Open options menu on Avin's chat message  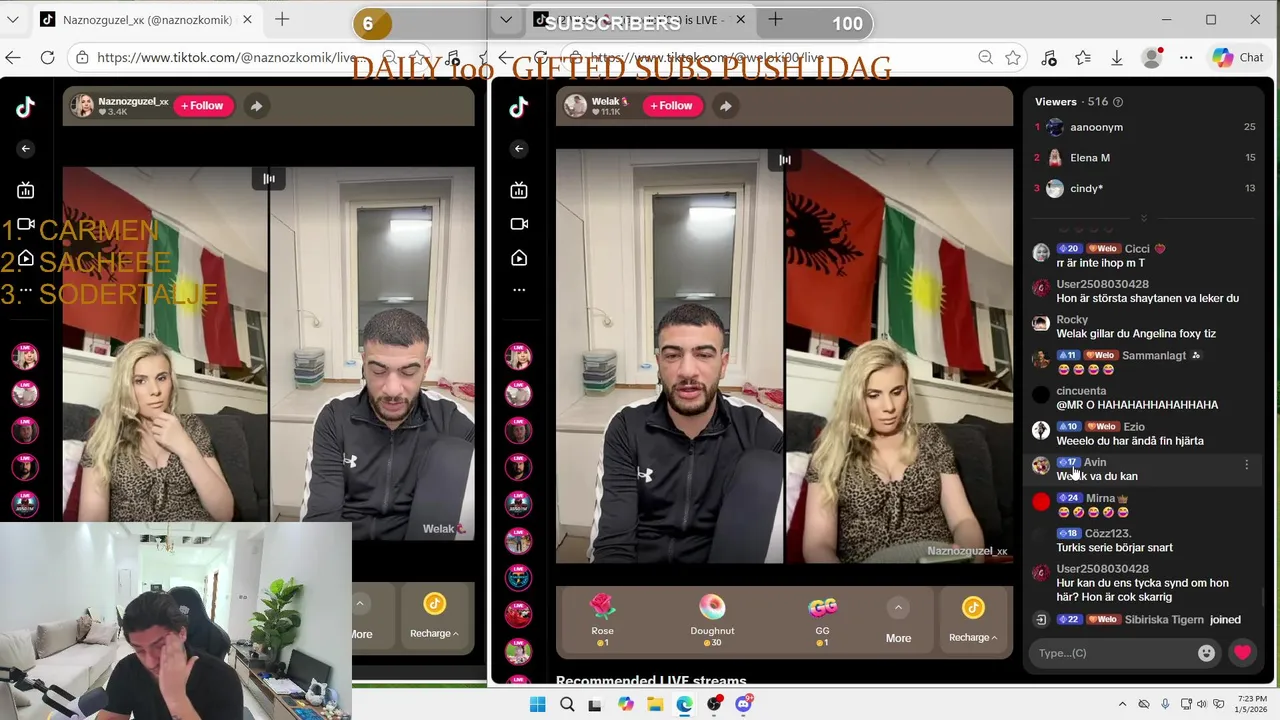click(1246, 465)
